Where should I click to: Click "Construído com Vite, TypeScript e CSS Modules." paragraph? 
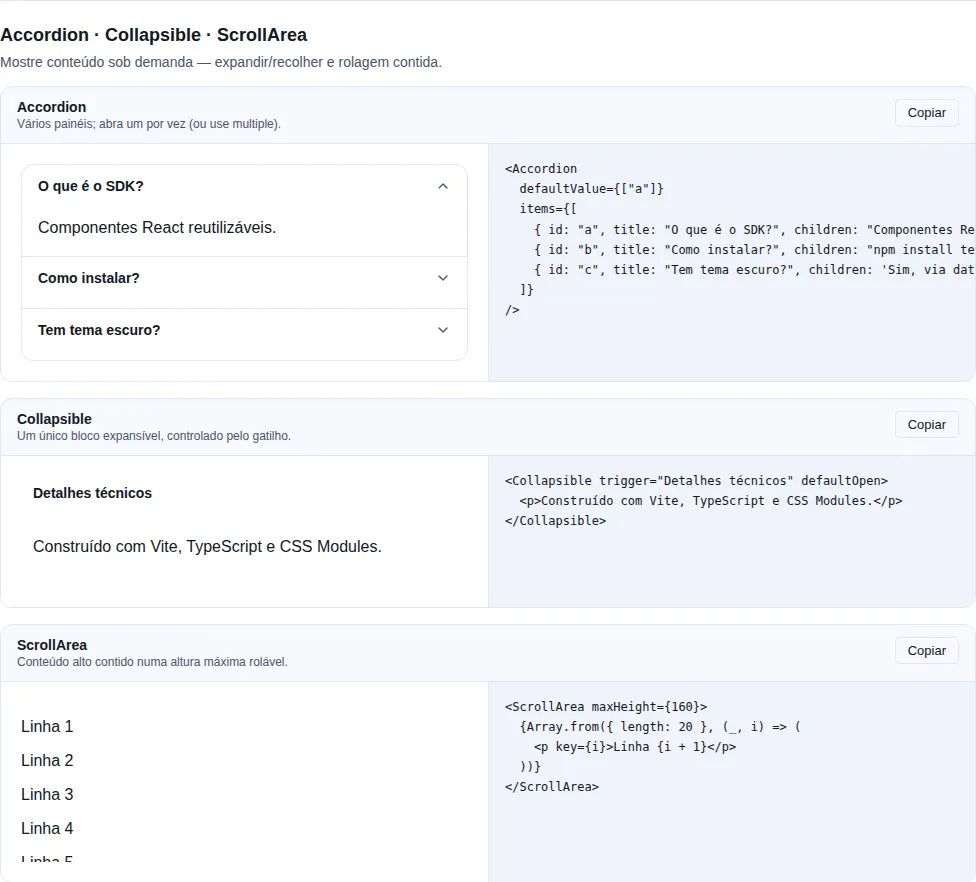point(207,547)
